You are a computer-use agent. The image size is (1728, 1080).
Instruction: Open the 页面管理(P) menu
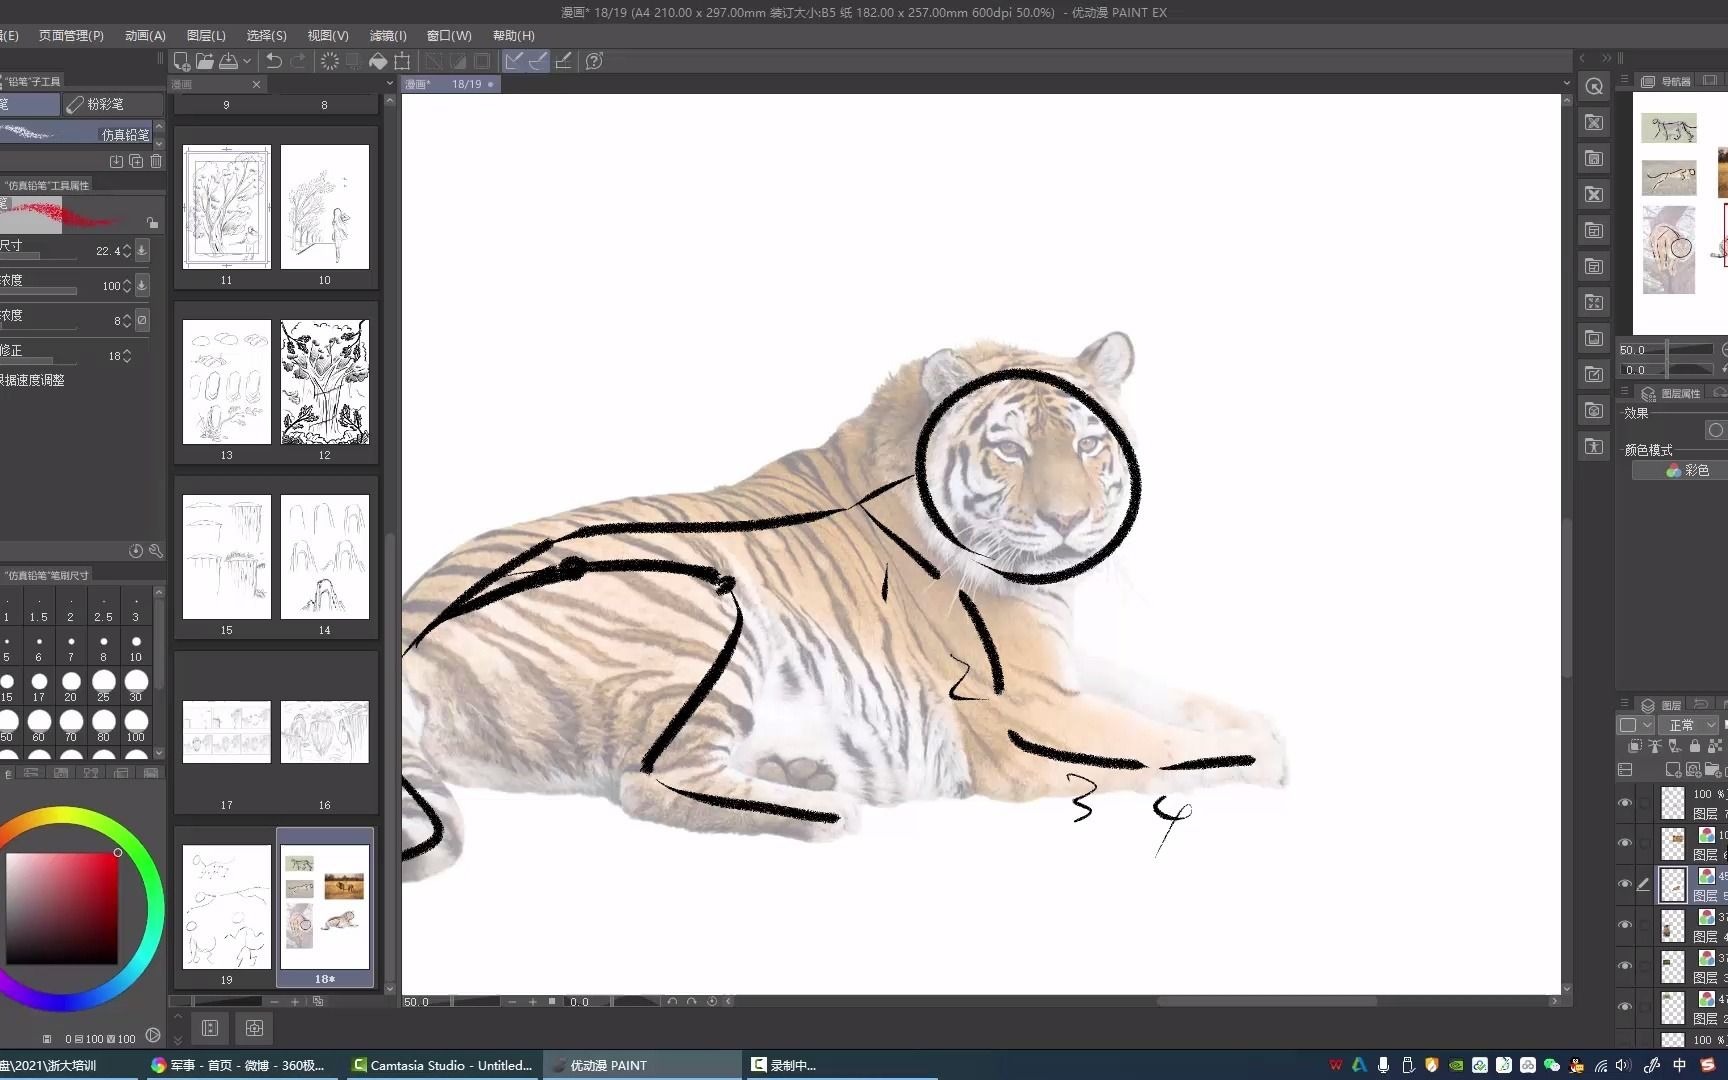pyautogui.click(x=71, y=35)
